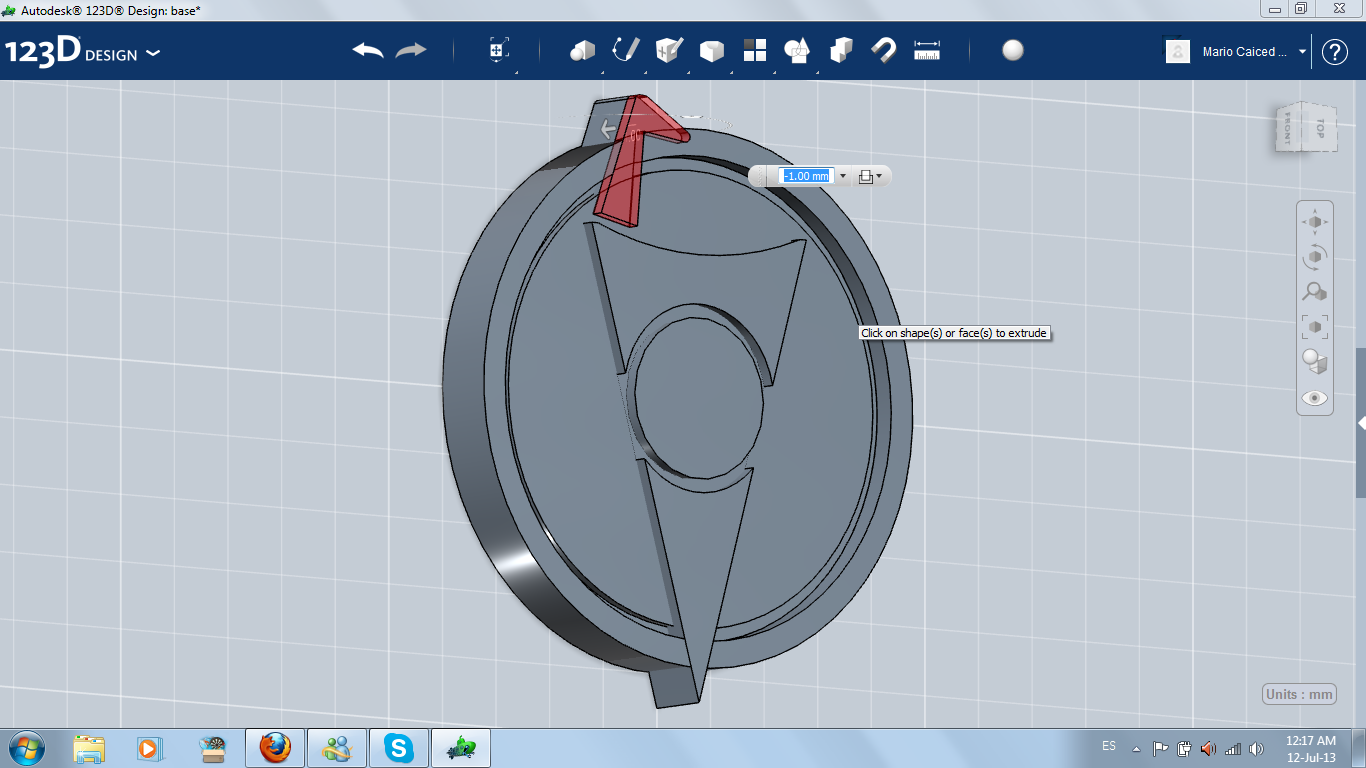Click the Units : mm button
The height and width of the screenshot is (768, 1366).
coord(1299,695)
